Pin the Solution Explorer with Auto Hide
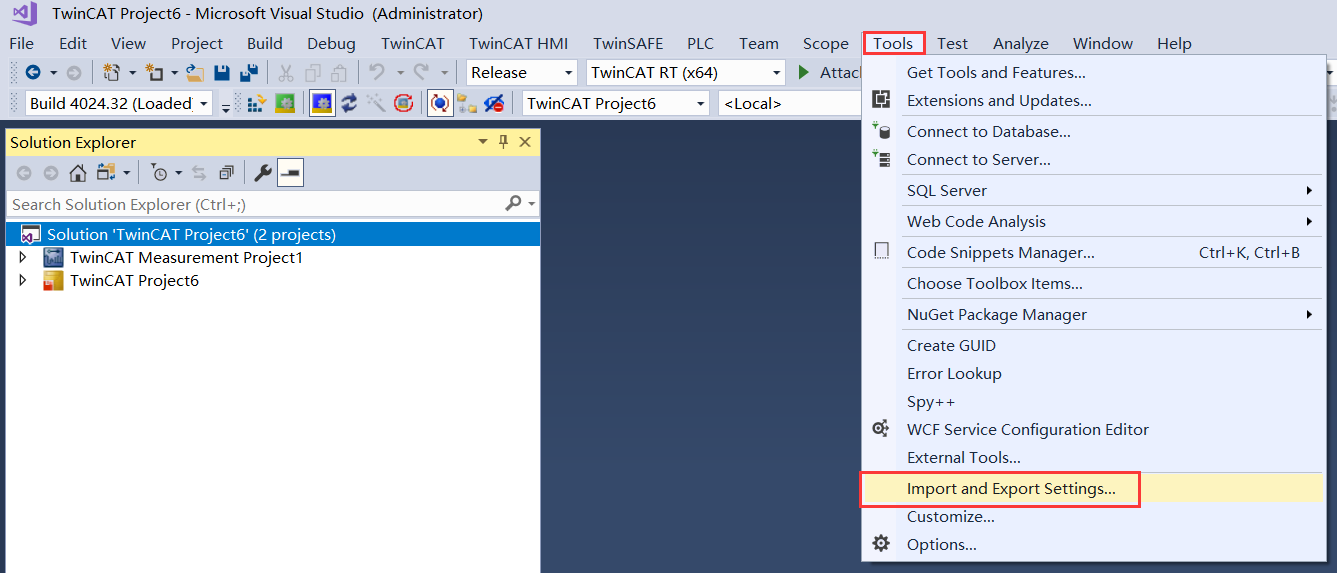The image size is (1337, 573). [x=504, y=142]
